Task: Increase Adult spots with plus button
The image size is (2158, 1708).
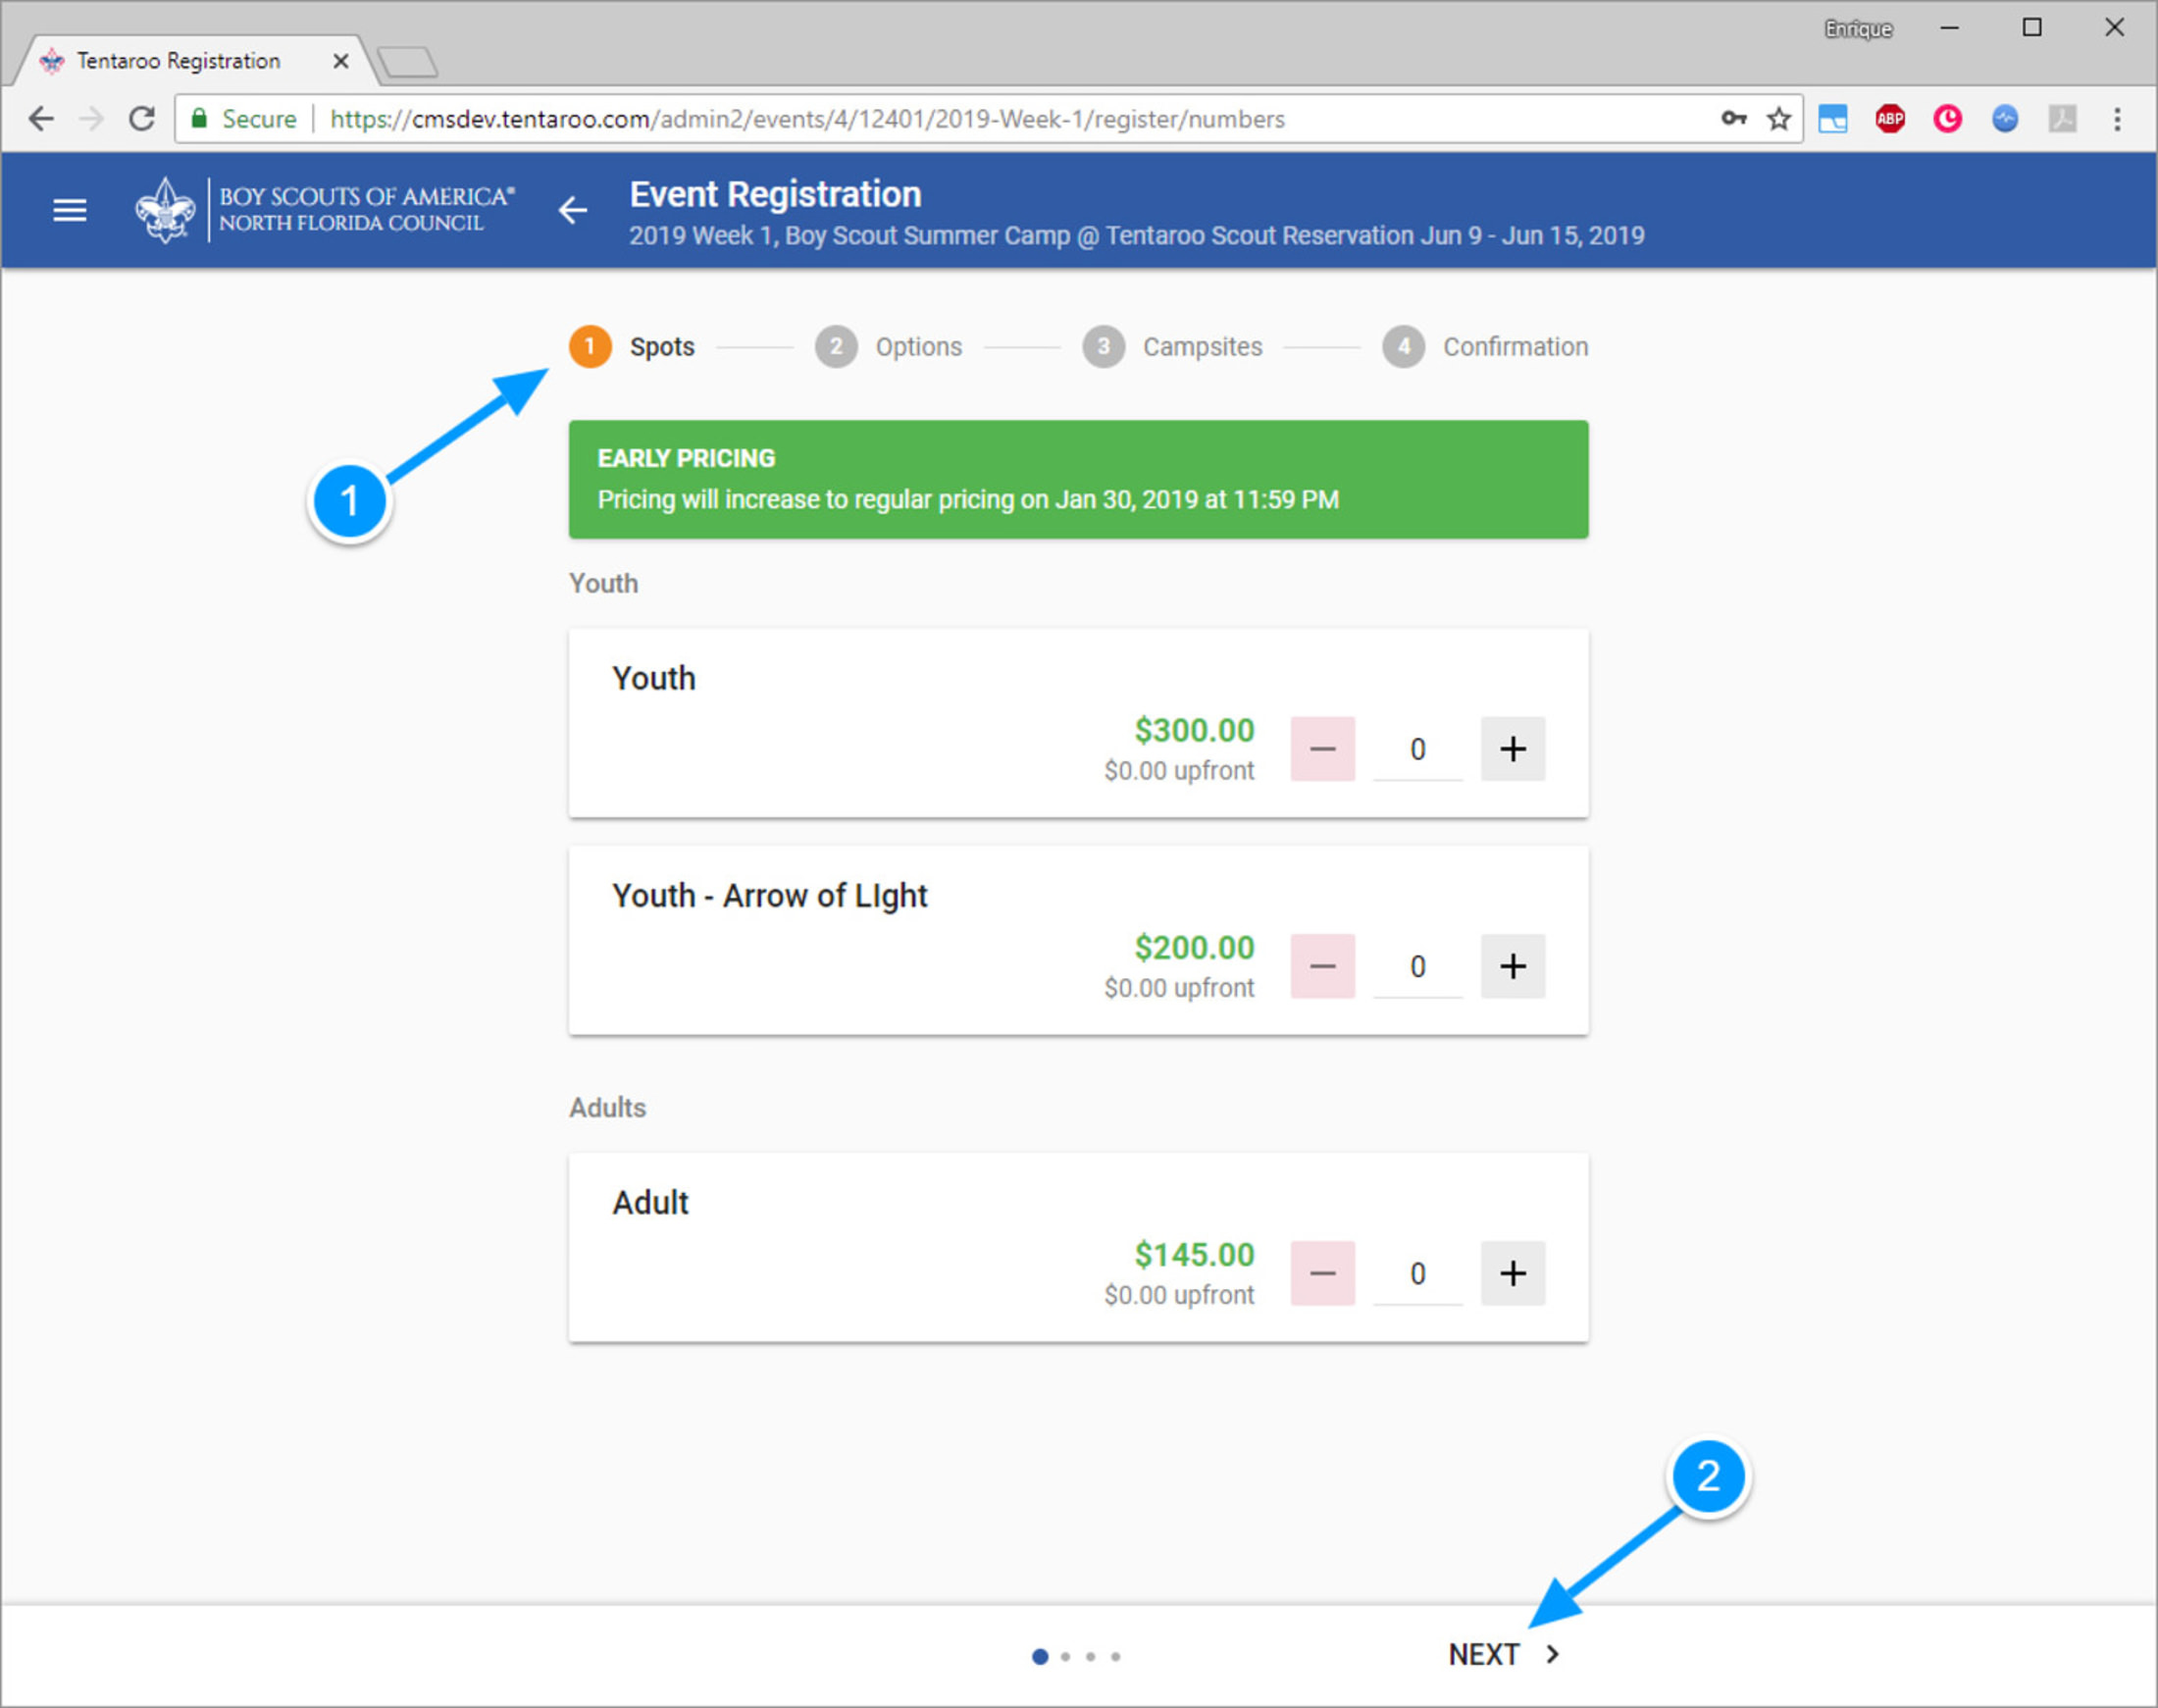Action: [1512, 1273]
